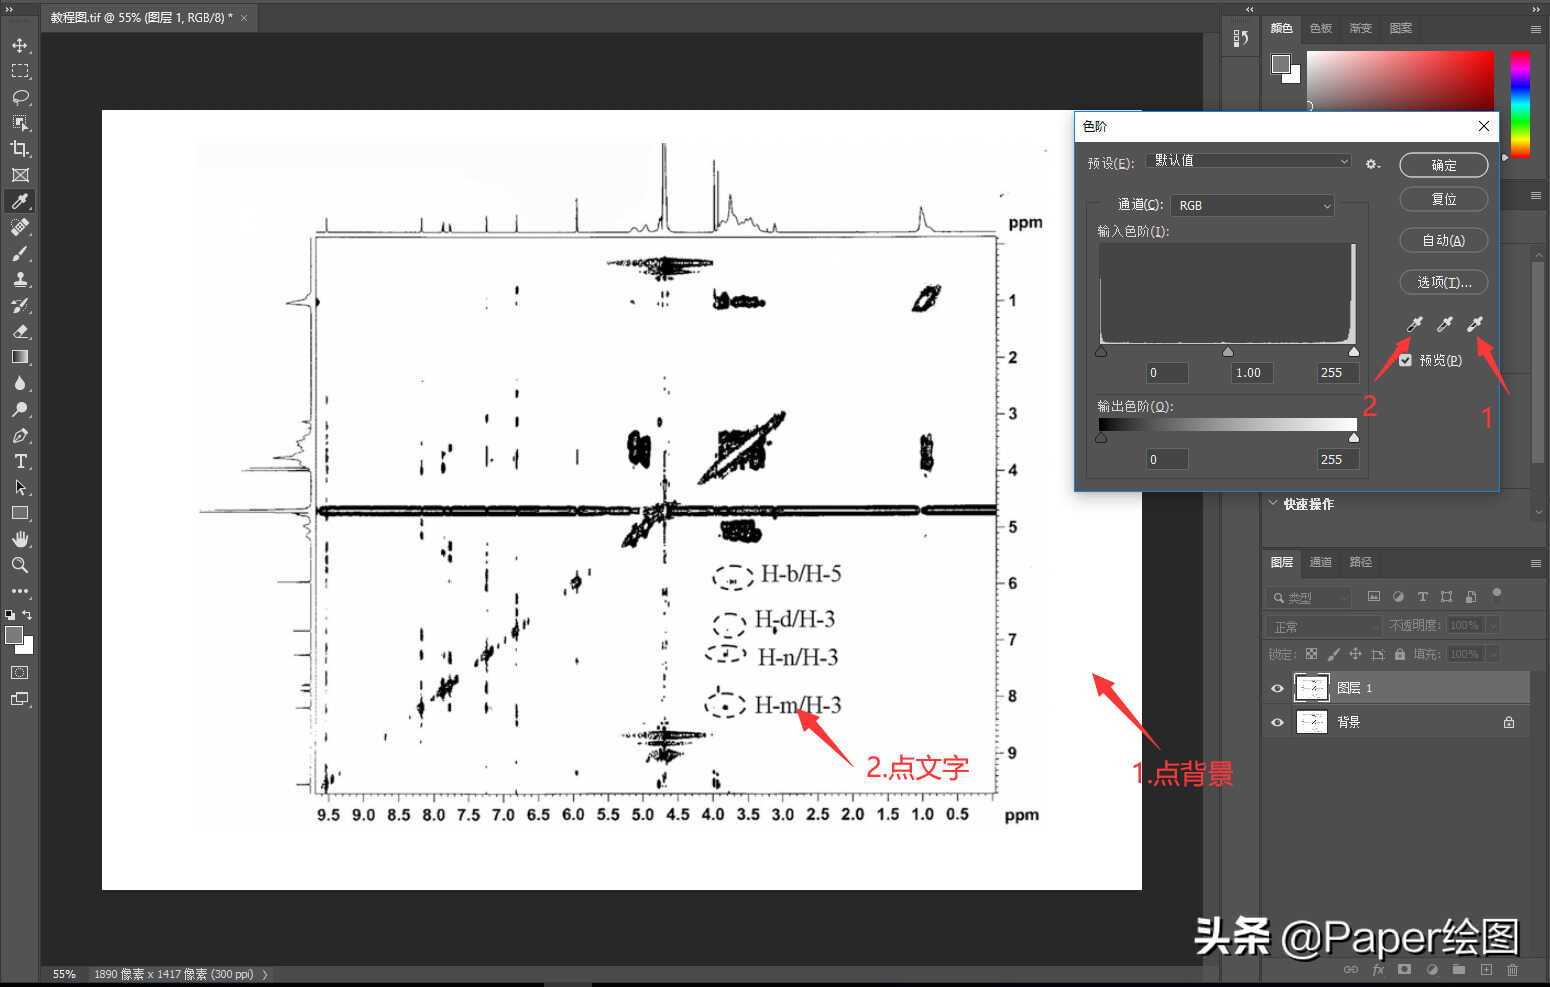1550x987 pixels.
Task: Hide 背景 layer visibility eye
Action: (1277, 722)
